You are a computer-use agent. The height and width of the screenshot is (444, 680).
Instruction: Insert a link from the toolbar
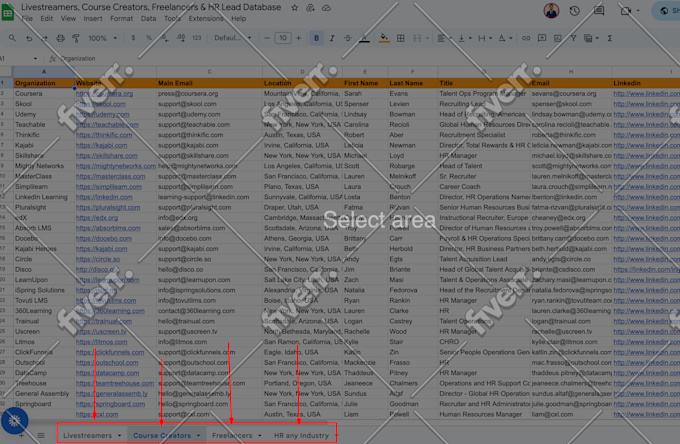[x=526, y=38]
